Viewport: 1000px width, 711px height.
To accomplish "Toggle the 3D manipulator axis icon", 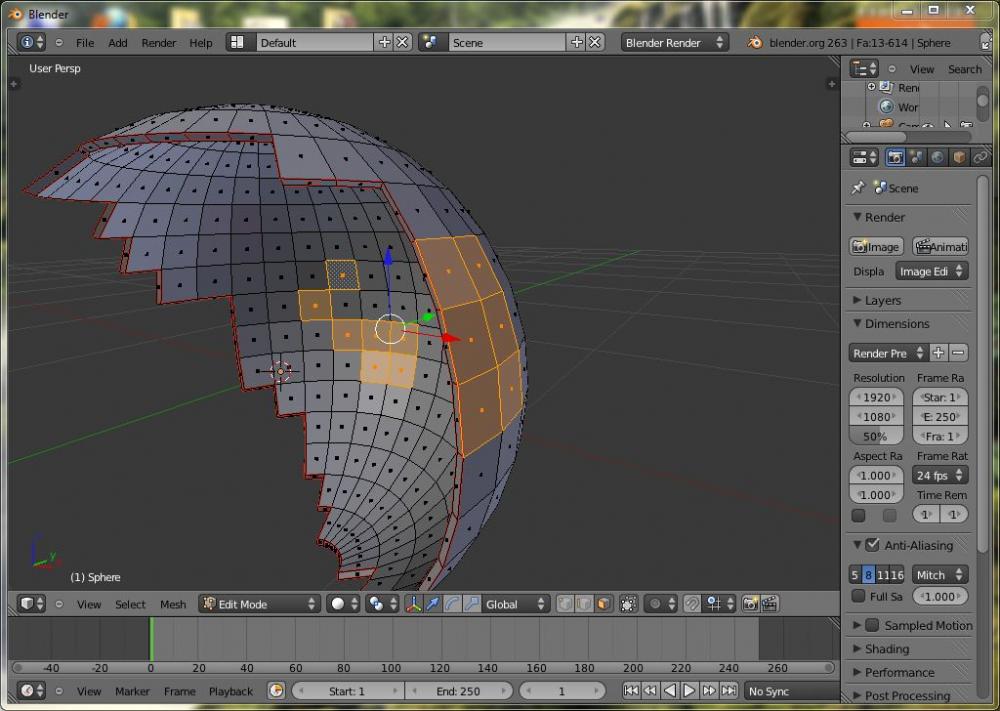I will (x=413, y=604).
